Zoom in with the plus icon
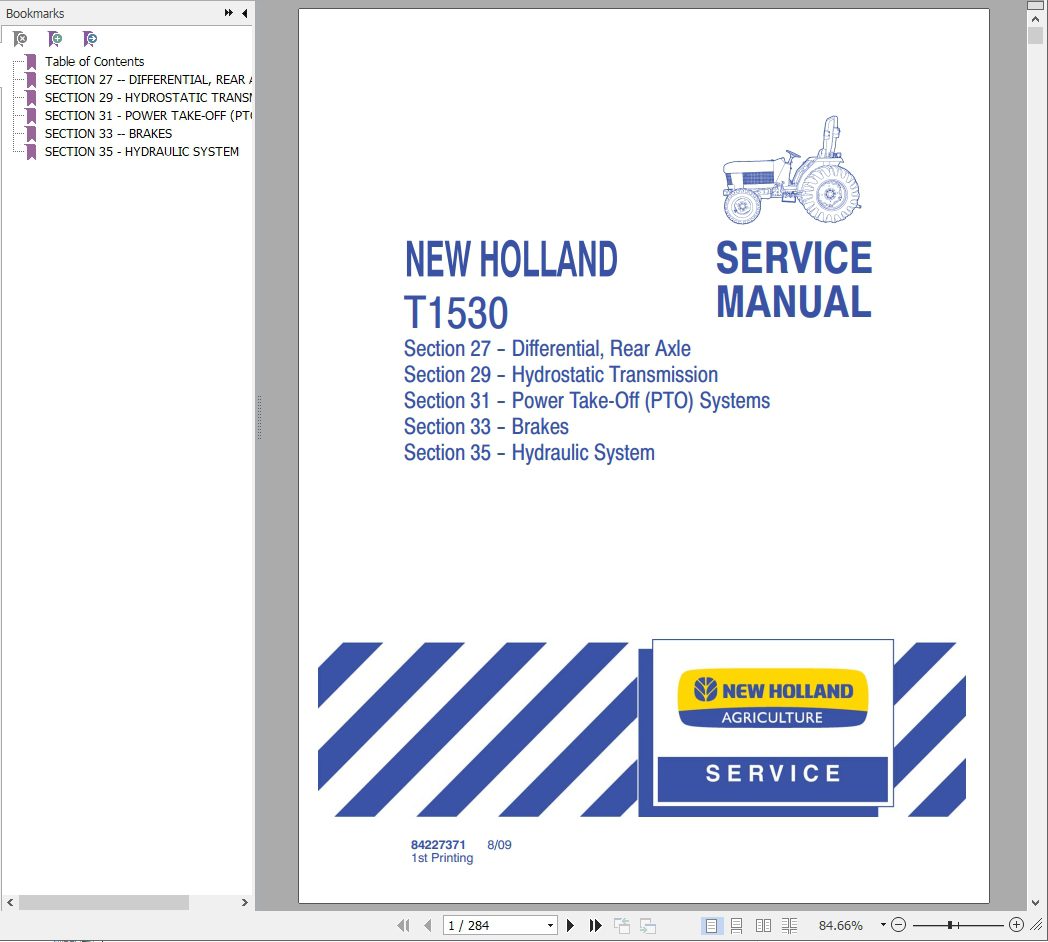This screenshot has width=1048, height=942. click(1015, 925)
